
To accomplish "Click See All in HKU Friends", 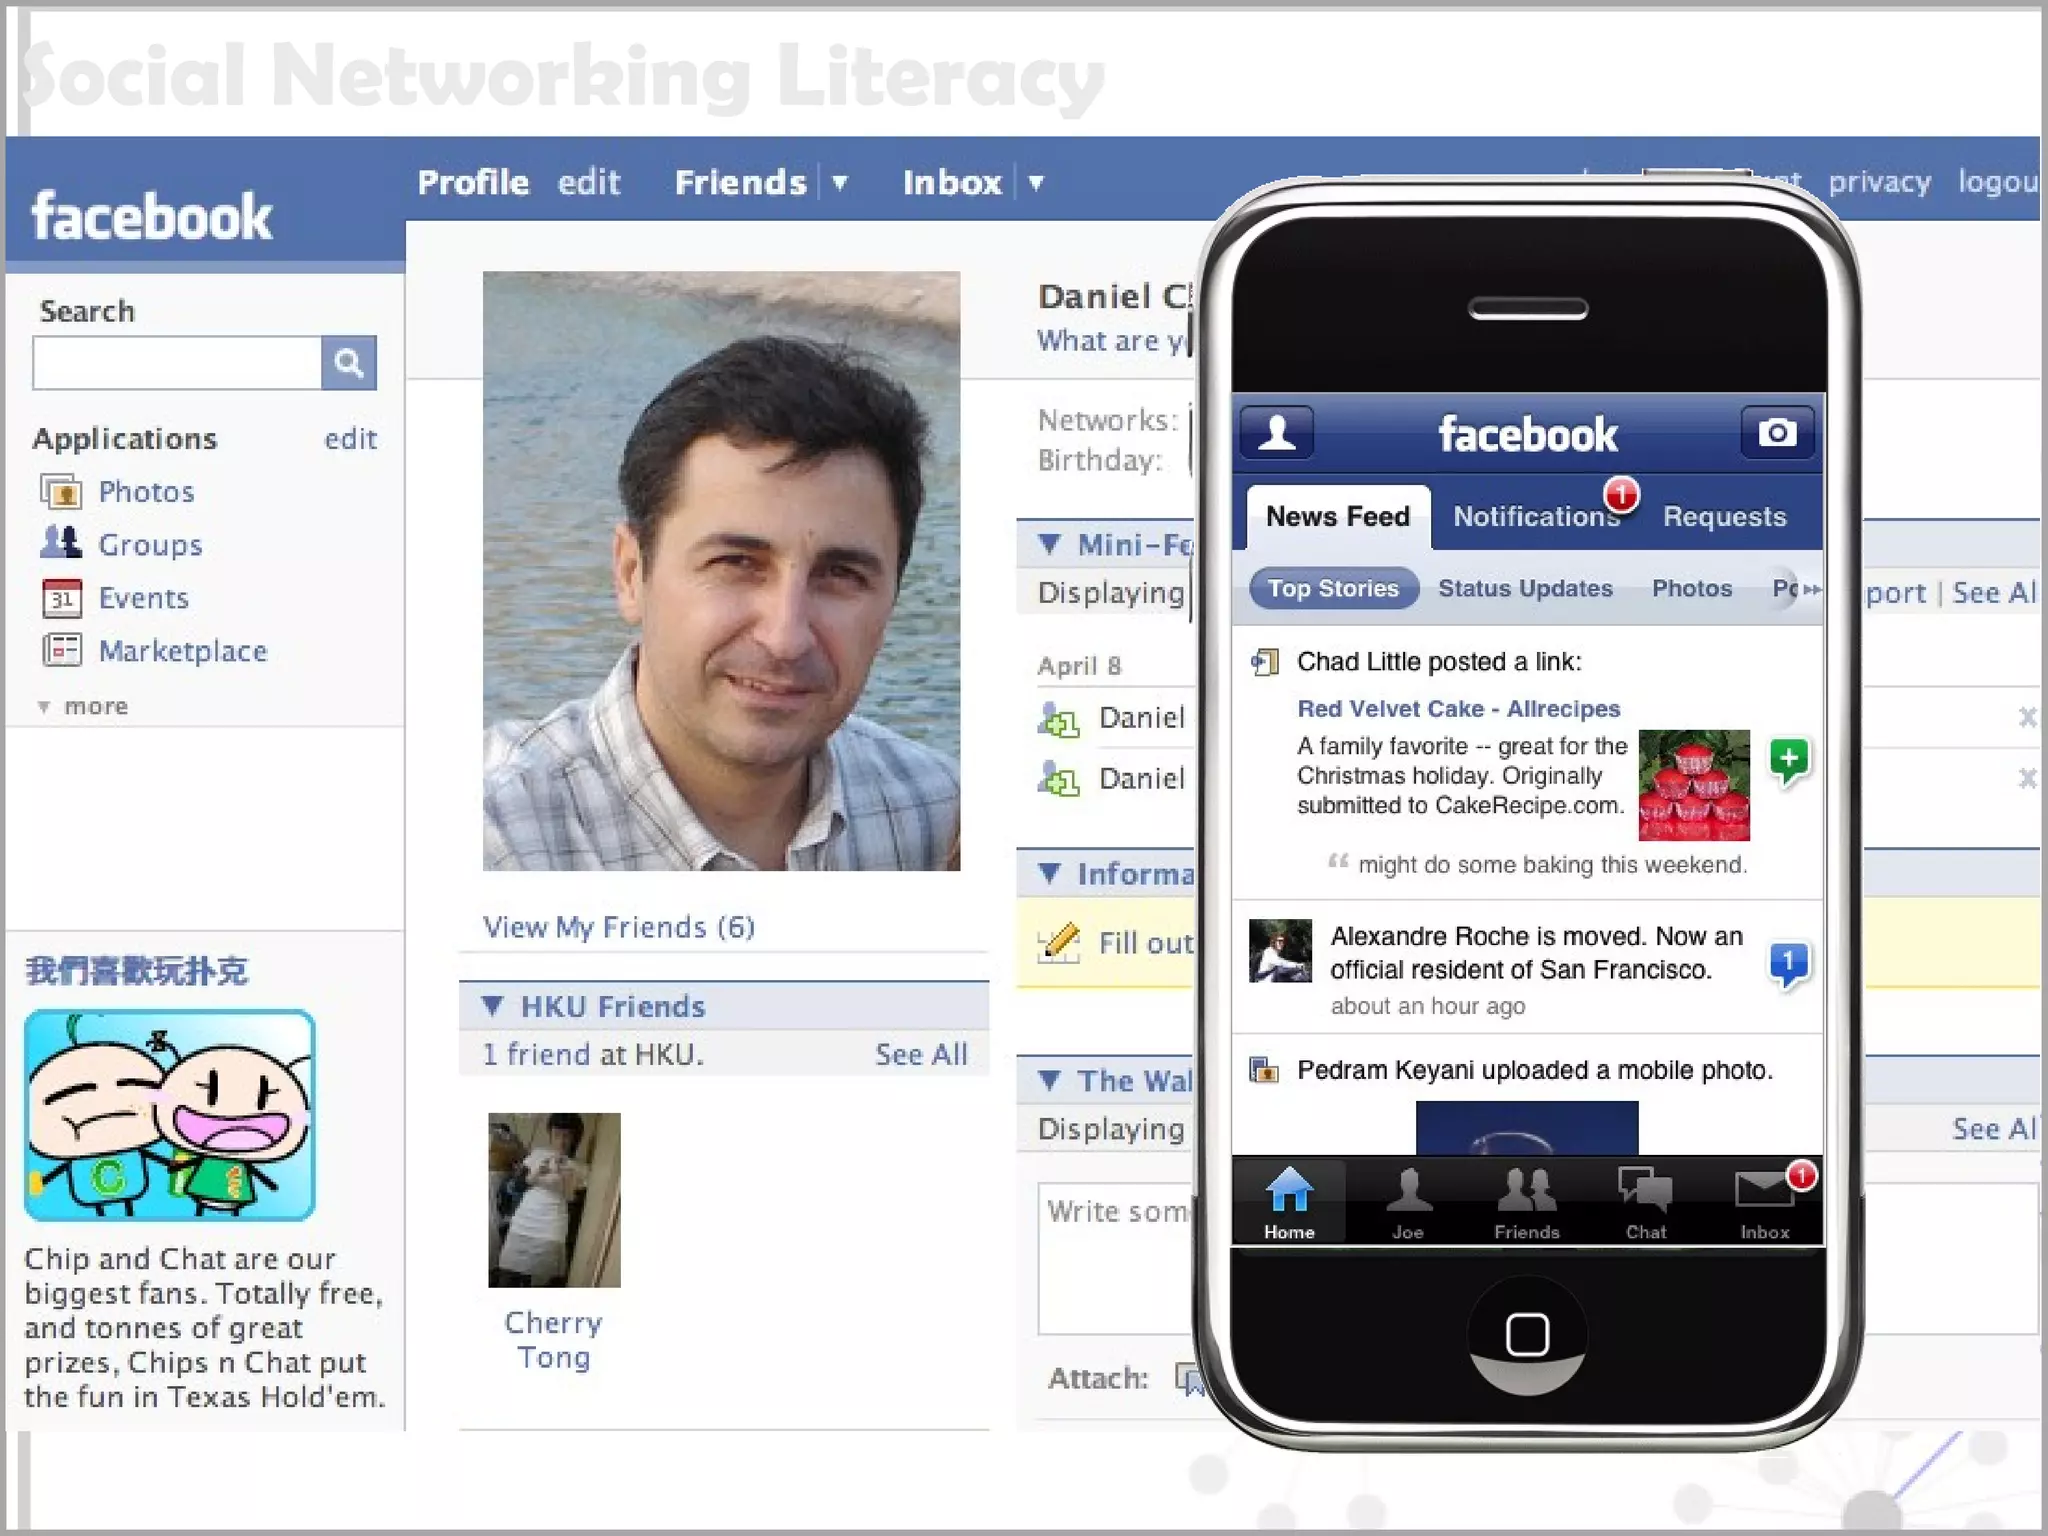I will 921,1054.
